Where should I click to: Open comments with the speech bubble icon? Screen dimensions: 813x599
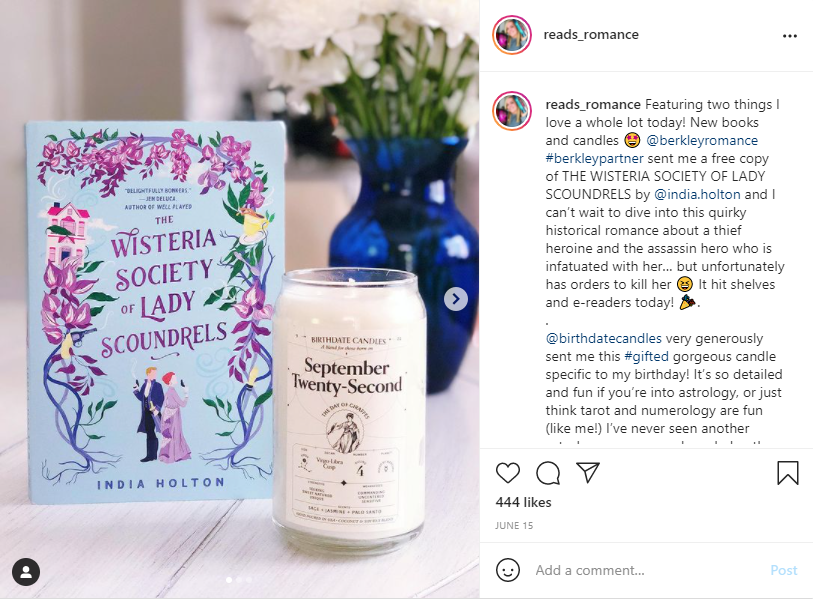pyautogui.click(x=548, y=473)
